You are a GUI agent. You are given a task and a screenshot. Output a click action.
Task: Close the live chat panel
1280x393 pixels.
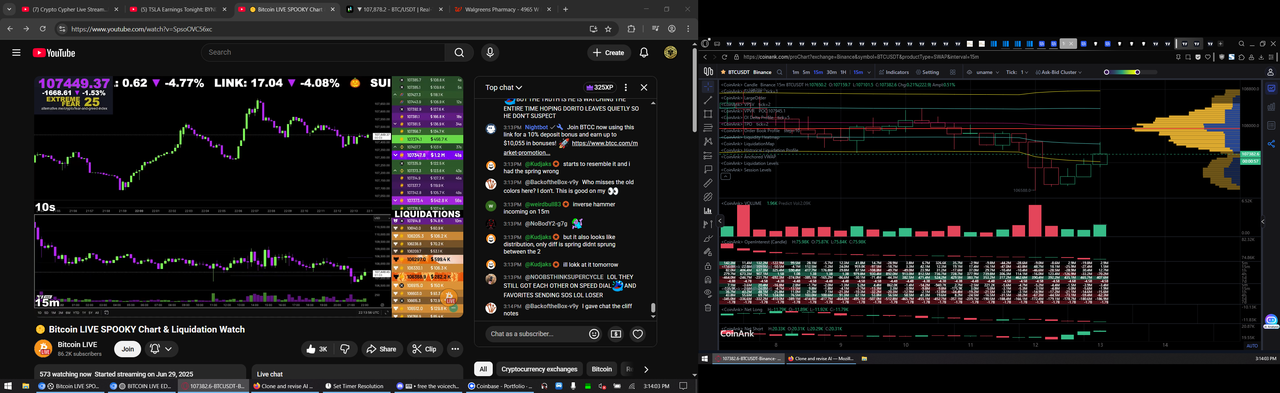tap(644, 87)
